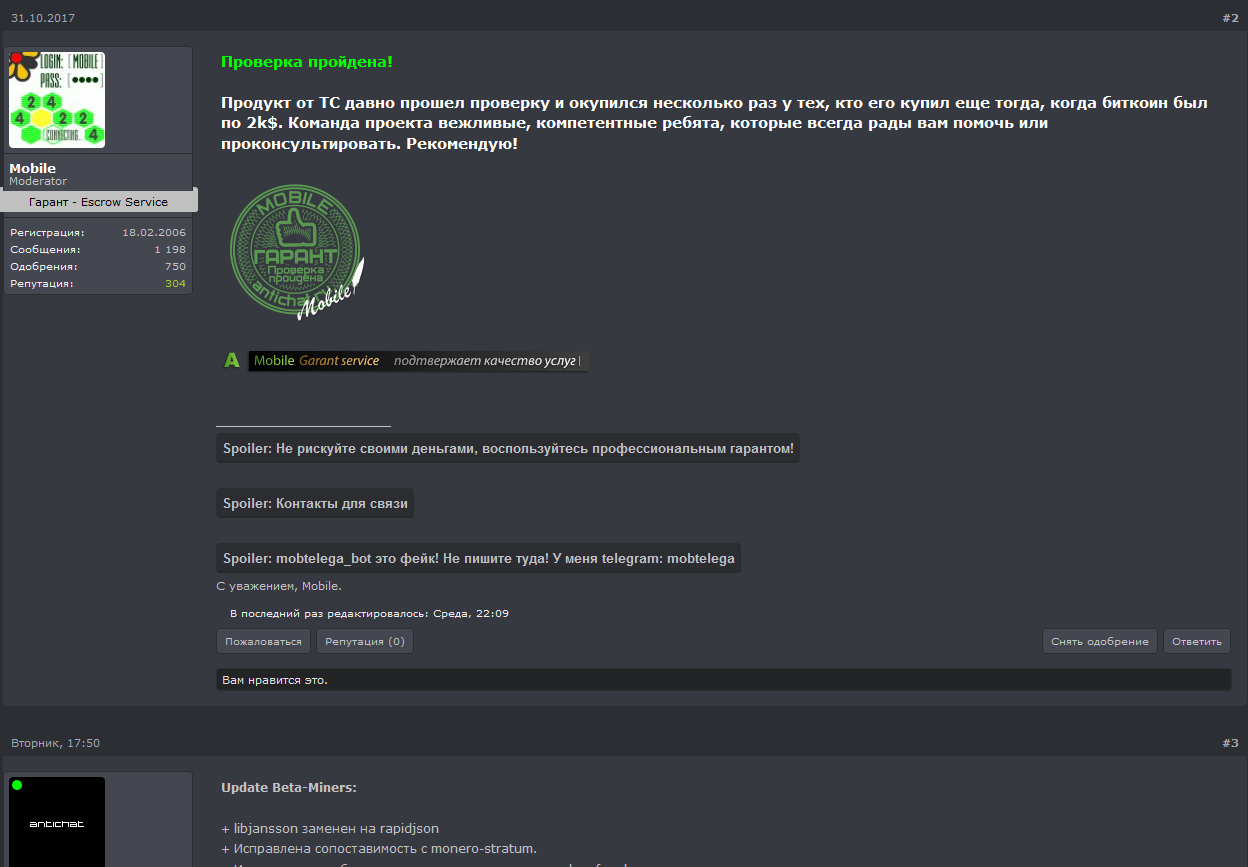This screenshot has height=867, width=1248.
Task: Click Ответить to reply to post
Action: (x=1197, y=642)
